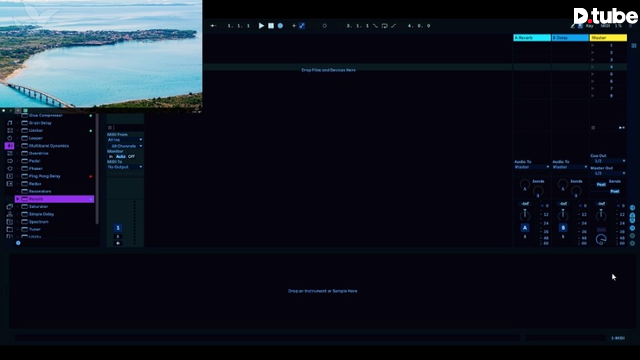
Task: Toggle the Key Map mode switch
Action: point(589,26)
